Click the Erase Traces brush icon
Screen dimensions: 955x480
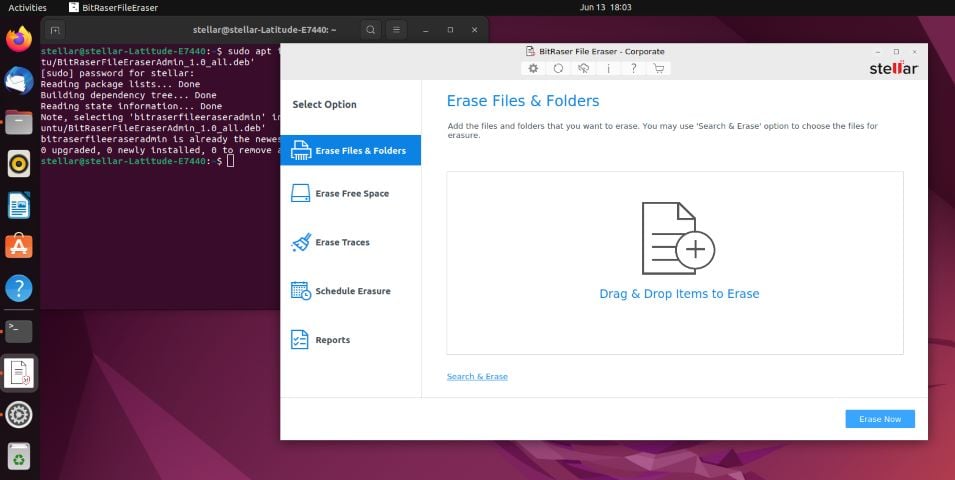[301, 242]
